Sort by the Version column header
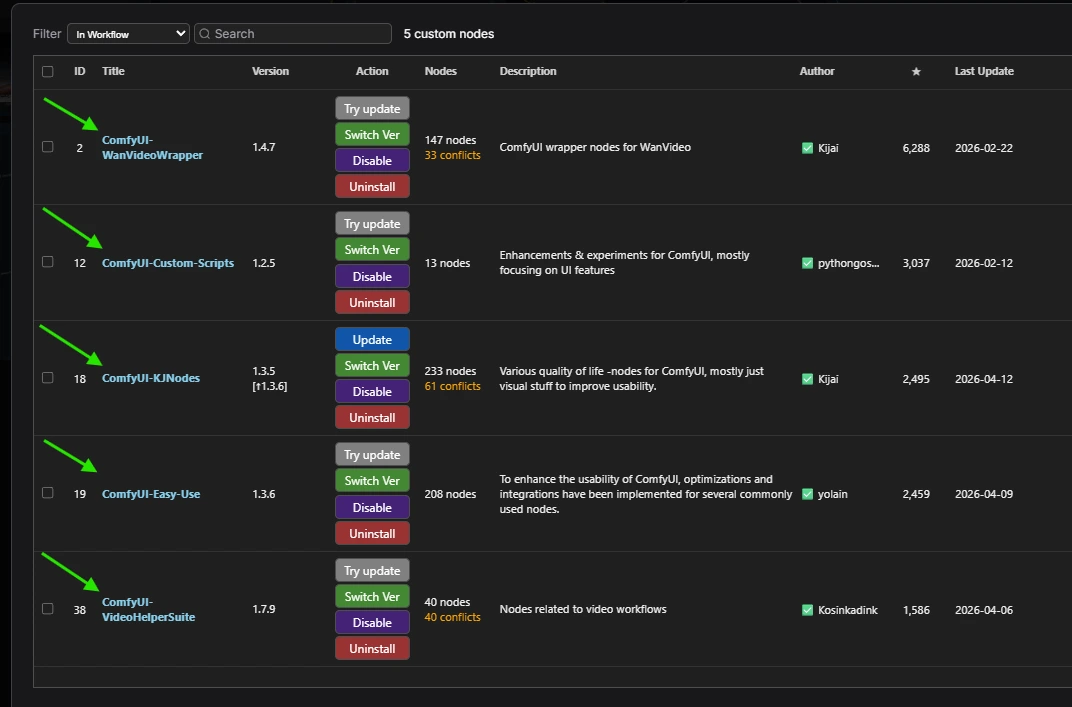Image resolution: width=1072 pixels, height=707 pixels. pyautogui.click(x=270, y=72)
